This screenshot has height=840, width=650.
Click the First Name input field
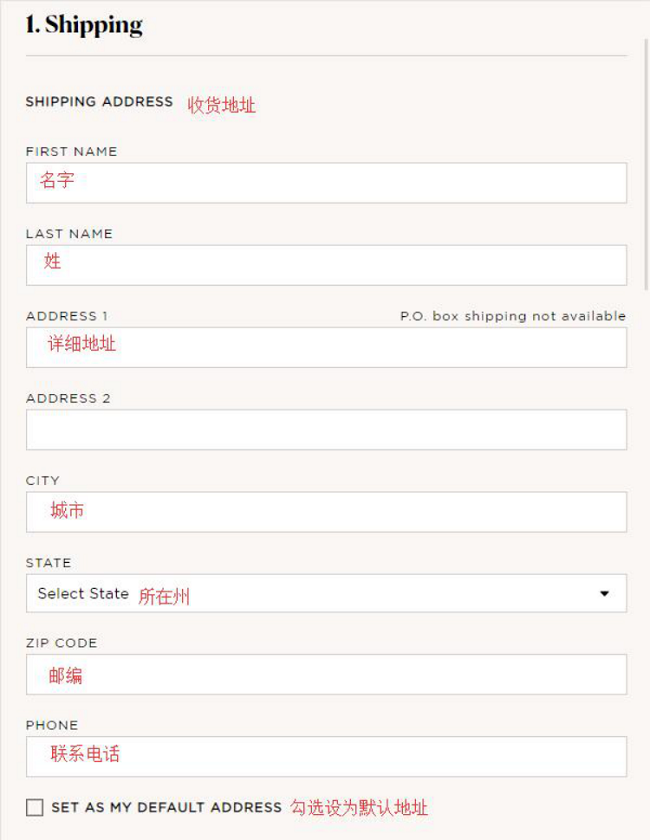(326, 183)
